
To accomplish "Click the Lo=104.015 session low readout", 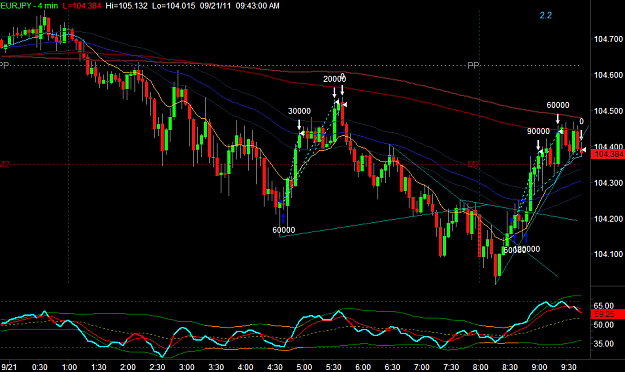I will pos(174,6).
